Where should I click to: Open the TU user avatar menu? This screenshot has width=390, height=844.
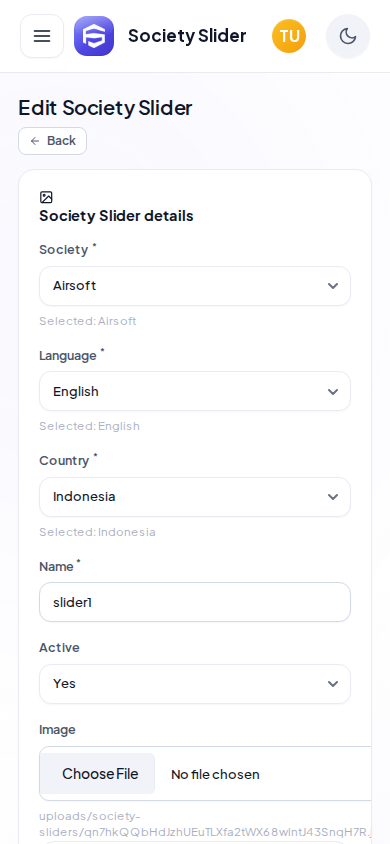pyautogui.click(x=289, y=36)
